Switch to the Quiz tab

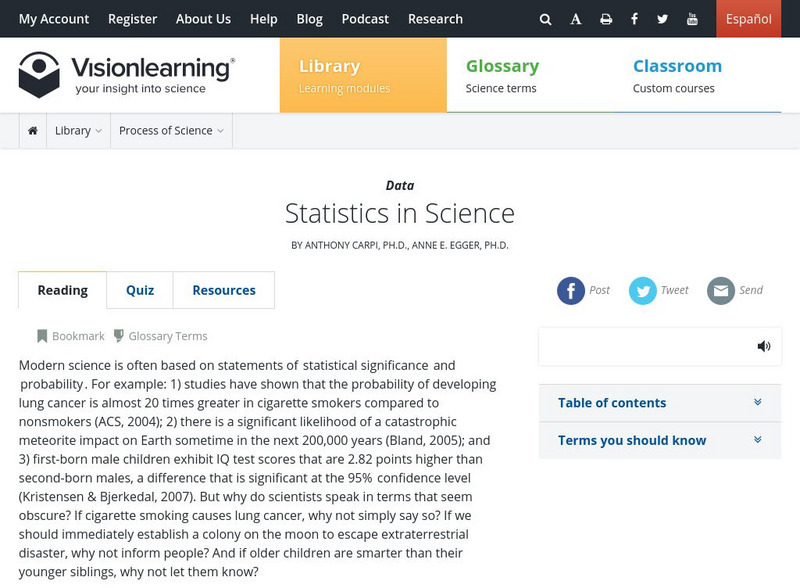[x=140, y=290]
